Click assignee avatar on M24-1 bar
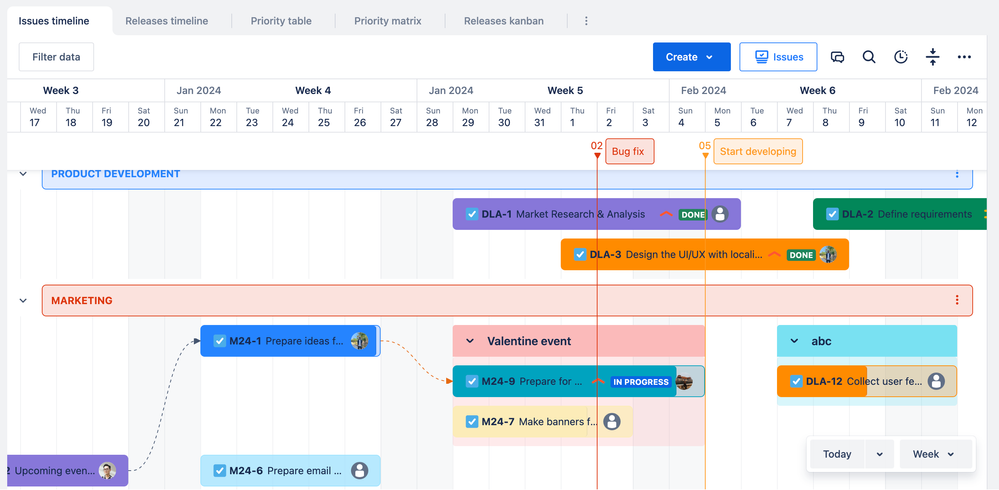The image size is (999, 490). 359,341
